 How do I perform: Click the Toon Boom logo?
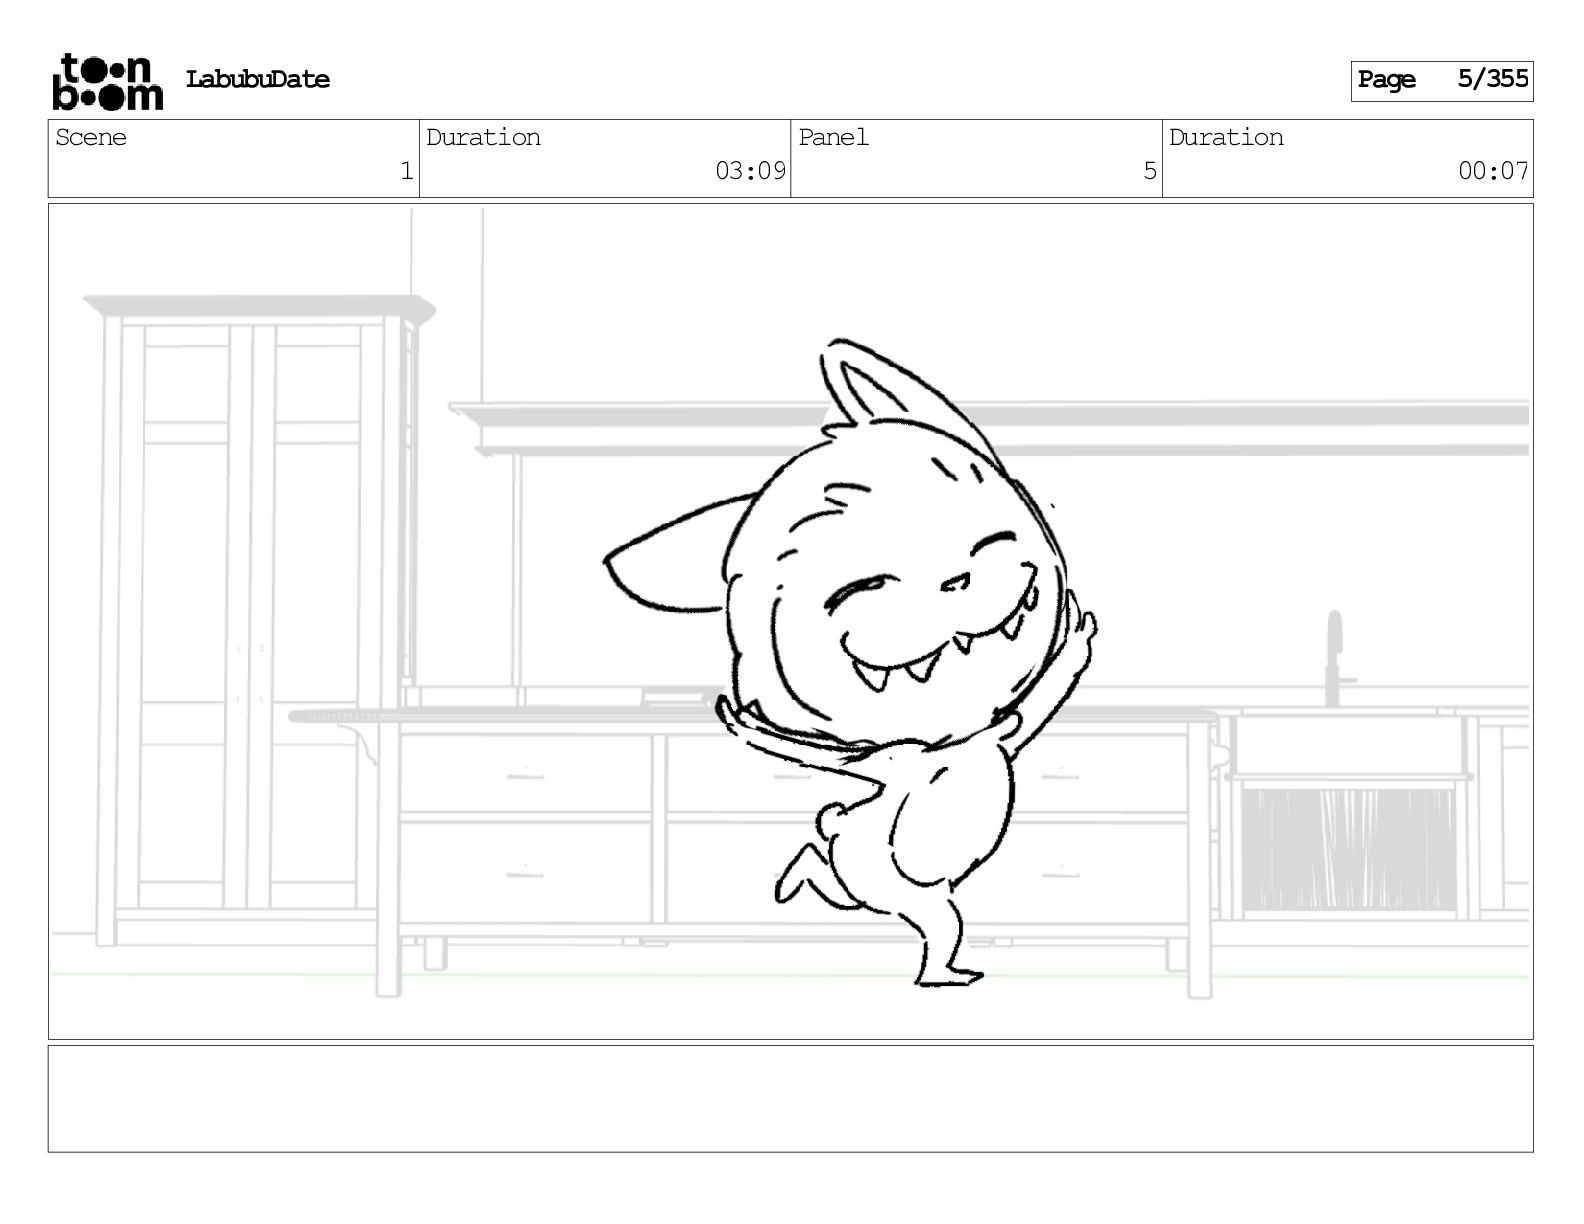(107, 81)
